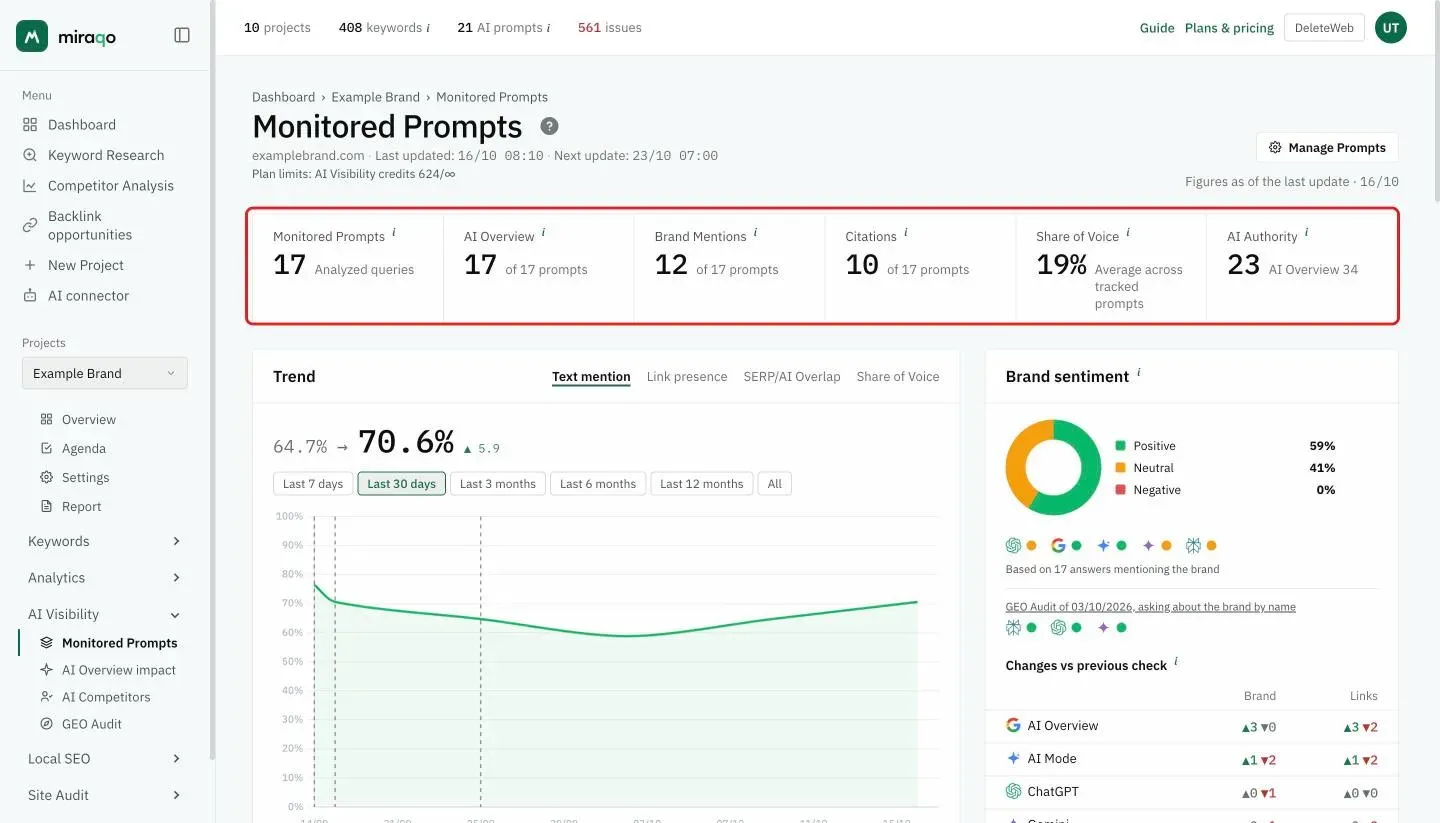
Task: Click the info icon next to Brand sentiment
Action: pyautogui.click(x=1138, y=373)
